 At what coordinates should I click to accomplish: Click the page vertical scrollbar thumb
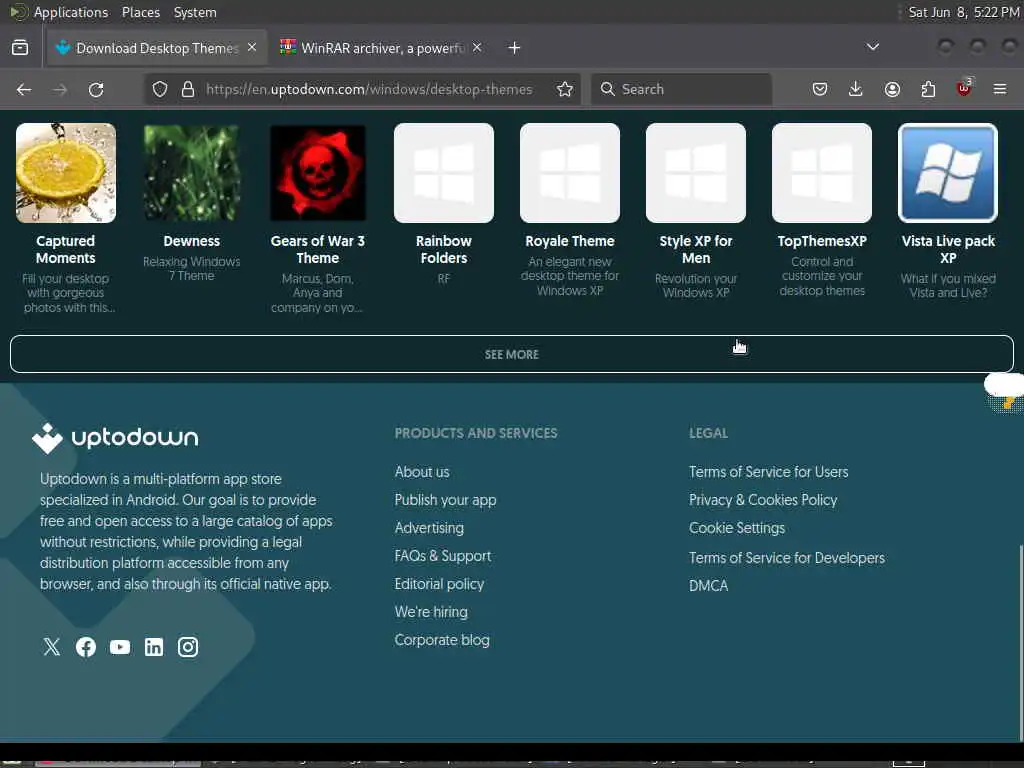(x=1020, y=642)
